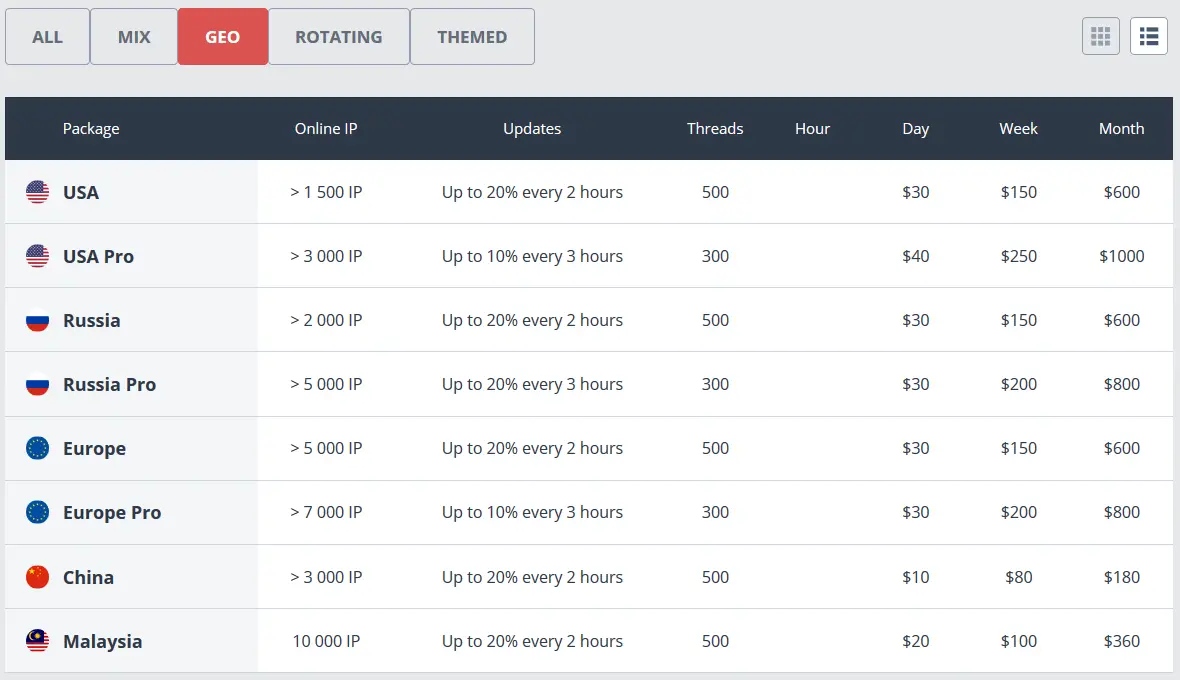Click Europe Pro month price $800

[x=1121, y=513]
